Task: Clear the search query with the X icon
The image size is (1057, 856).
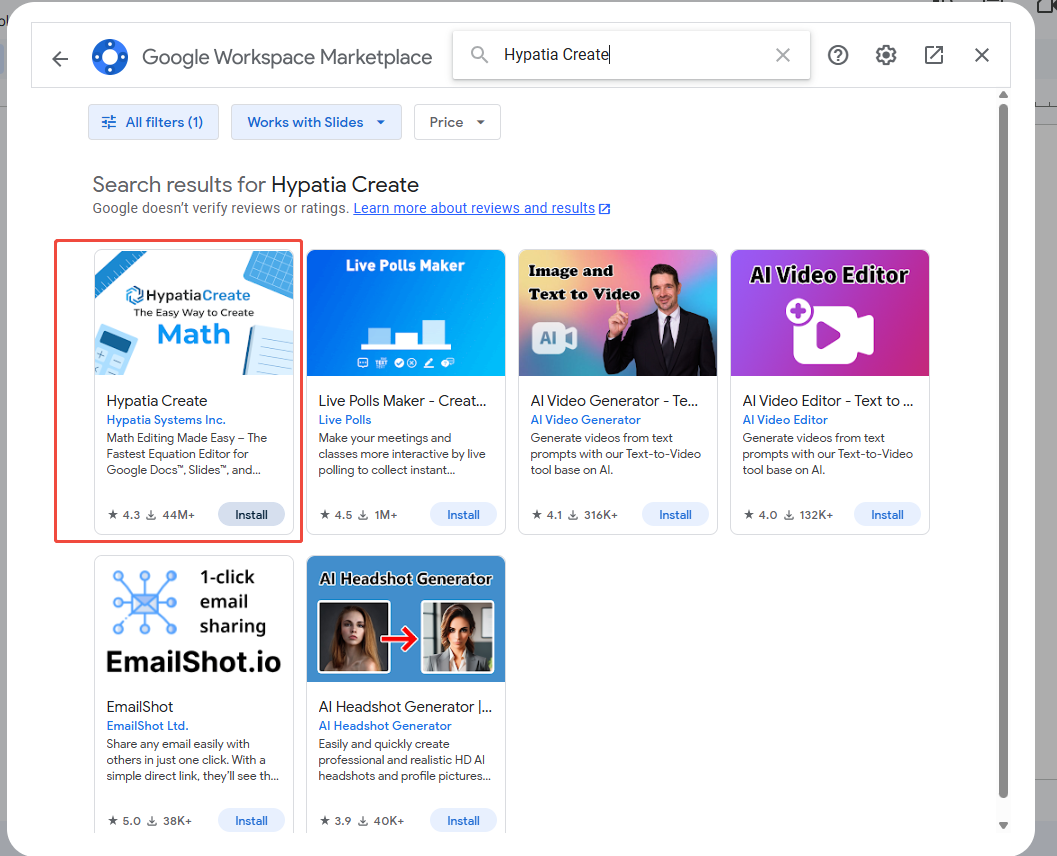Action: [783, 55]
